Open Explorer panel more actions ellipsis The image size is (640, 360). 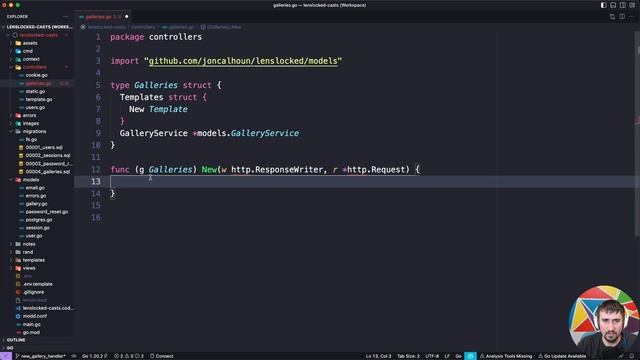pyautogui.click(x=66, y=17)
